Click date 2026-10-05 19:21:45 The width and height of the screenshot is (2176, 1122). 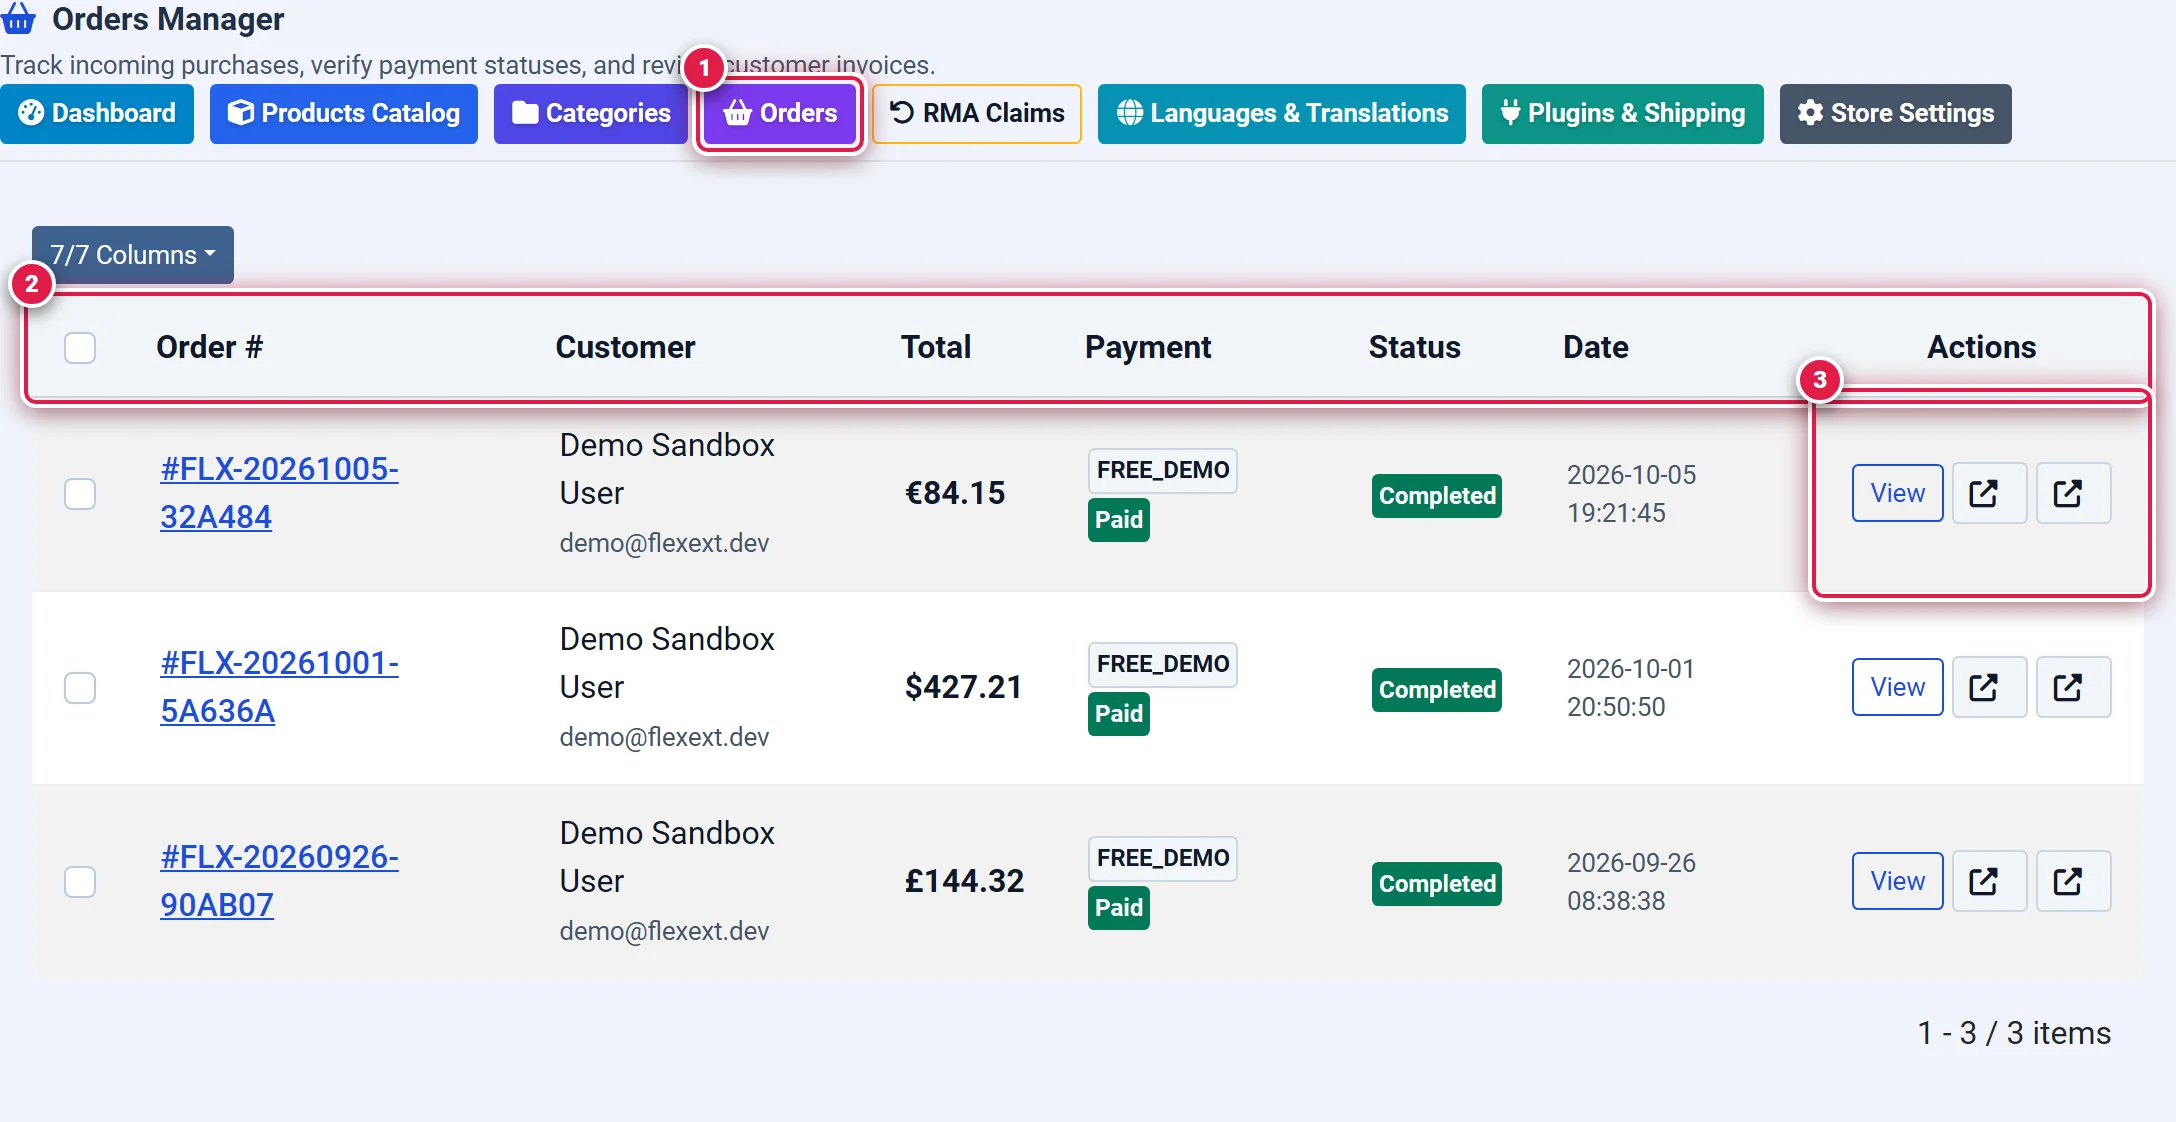pos(1631,494)
